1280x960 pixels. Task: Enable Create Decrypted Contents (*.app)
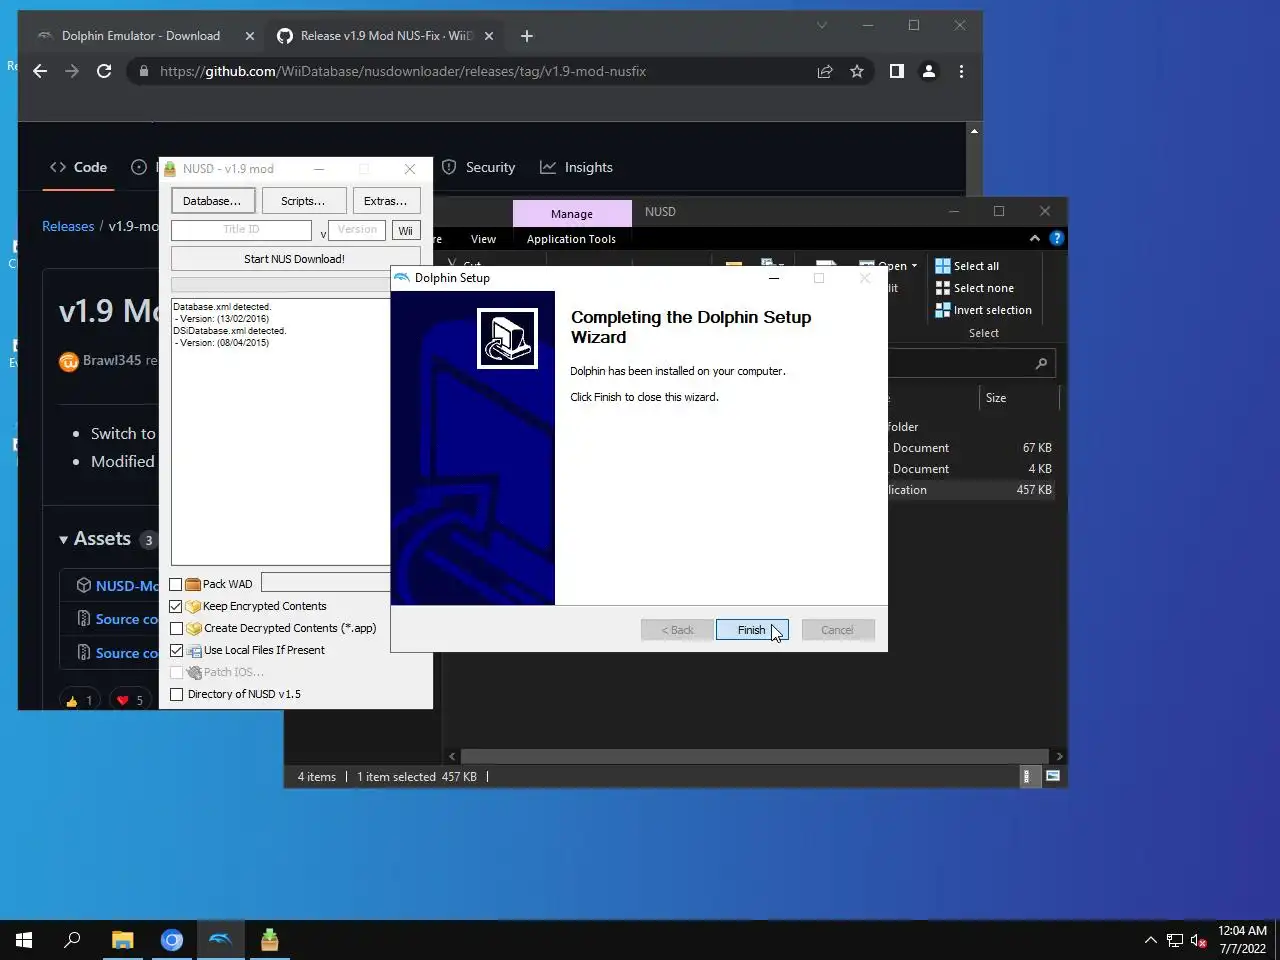(176, 628)
